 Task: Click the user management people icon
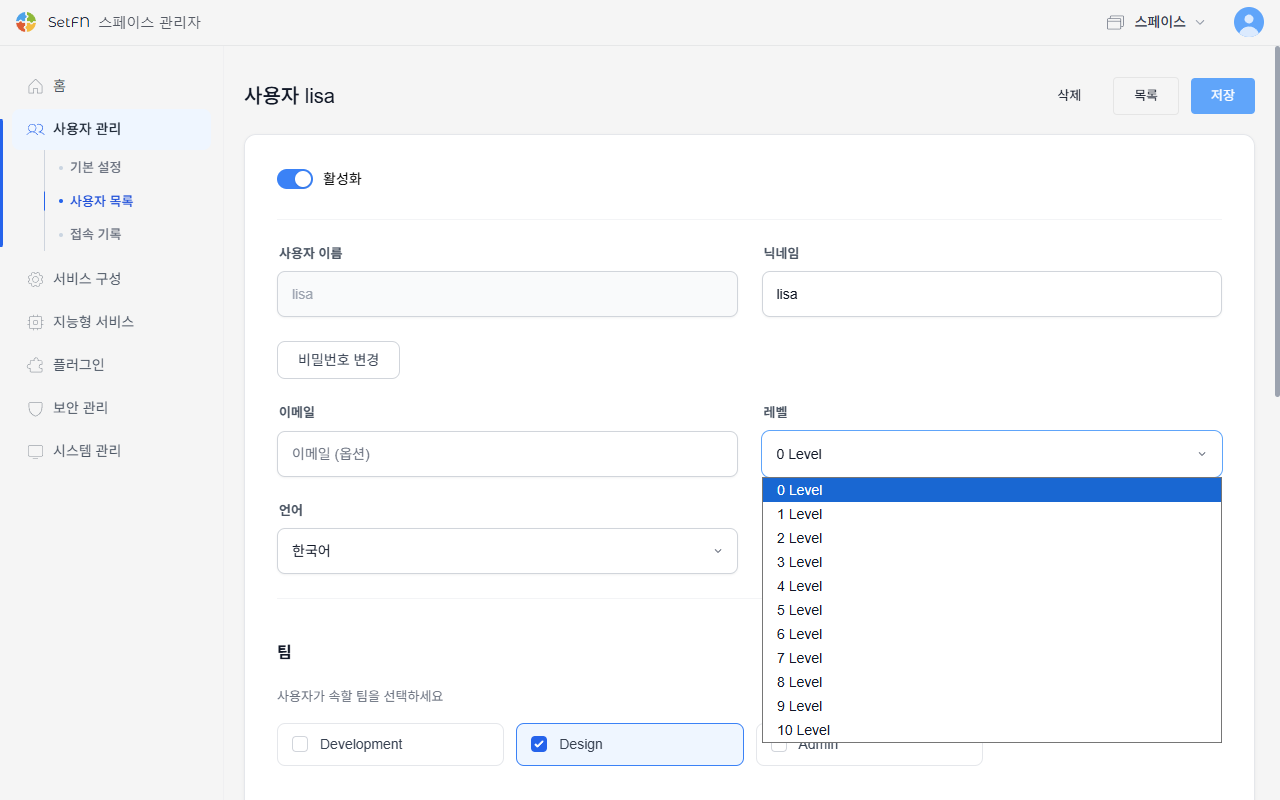(x=36, y=129)
